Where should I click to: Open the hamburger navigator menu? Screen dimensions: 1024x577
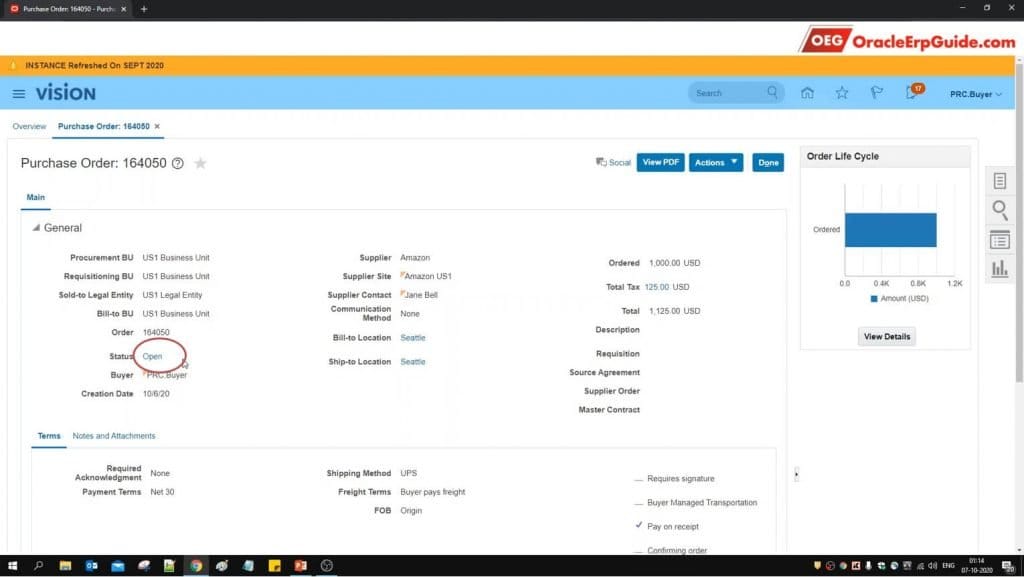19,93
